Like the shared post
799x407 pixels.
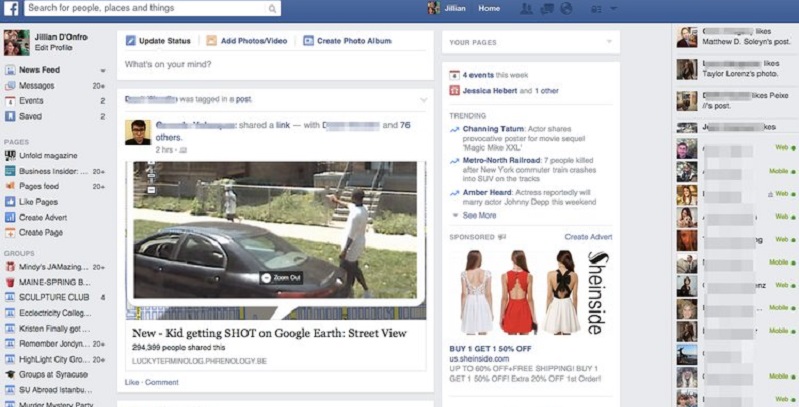click(131, 382)
